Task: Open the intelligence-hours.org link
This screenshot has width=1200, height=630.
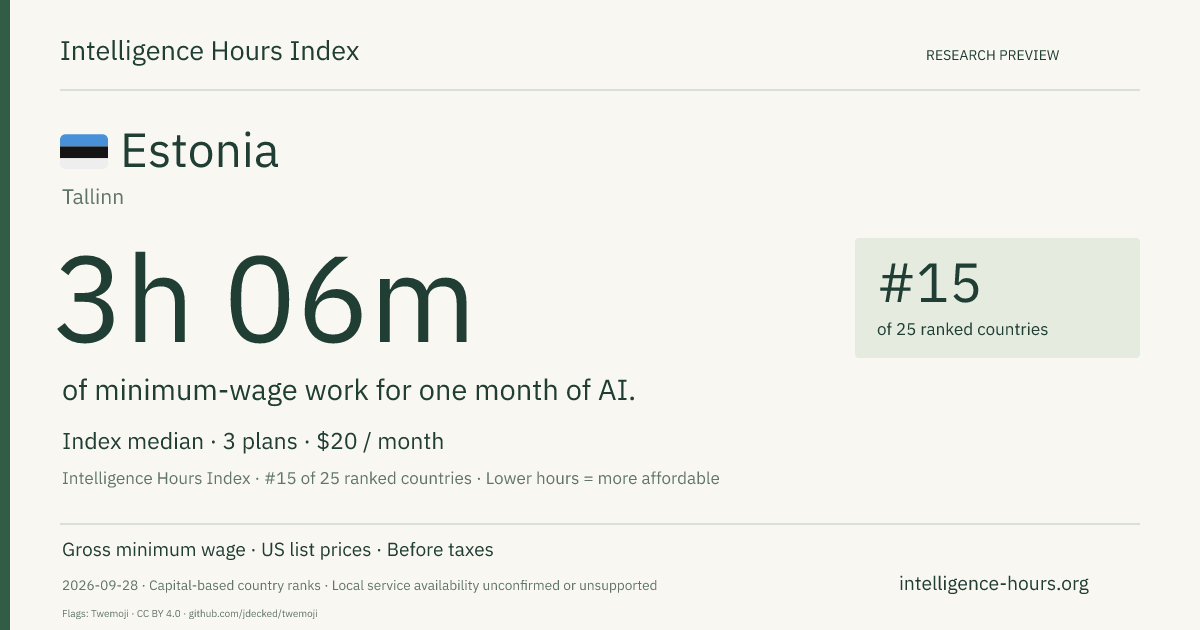Action: 994,584
